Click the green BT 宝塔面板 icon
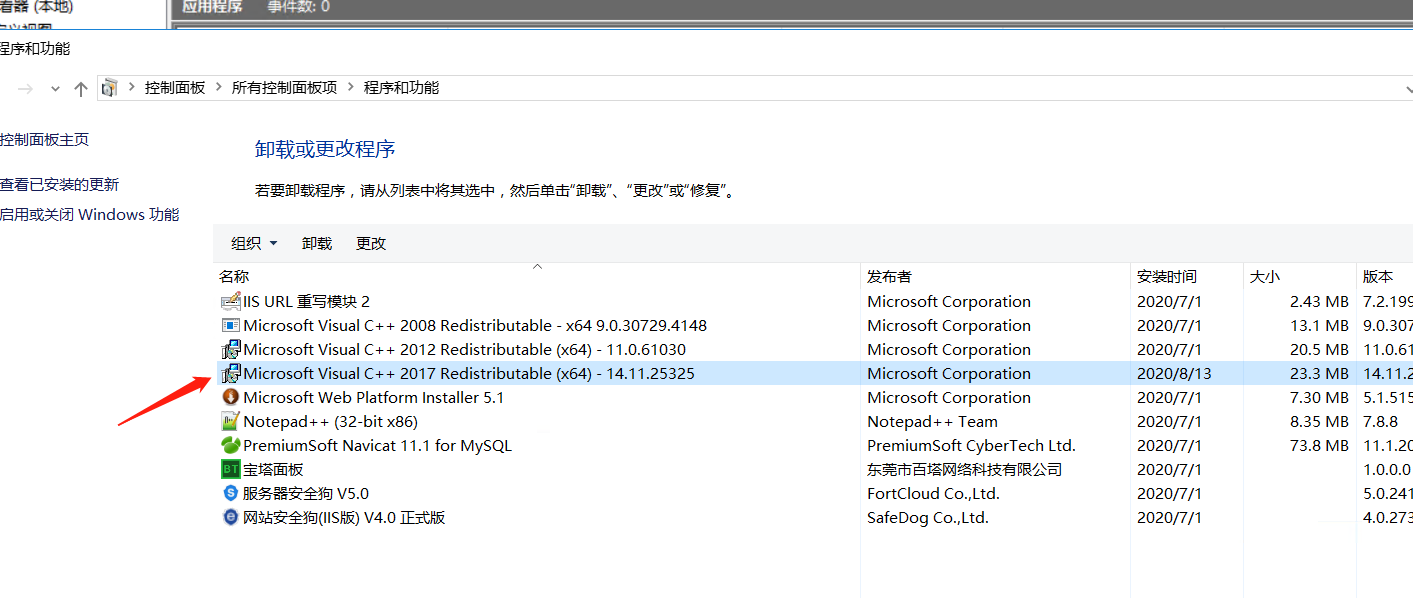Viewport: 1413px width, 598px height. [x=230, y=469]
